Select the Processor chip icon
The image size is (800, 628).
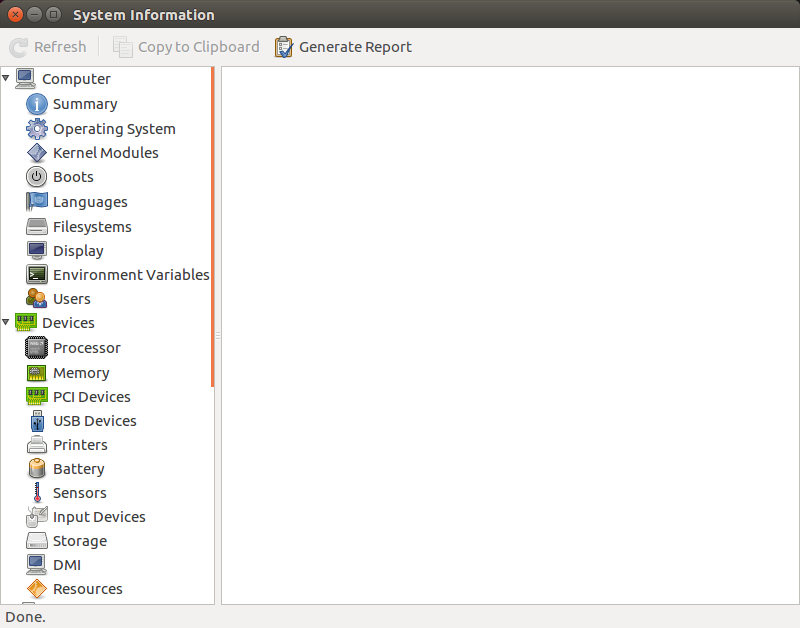coord(37,348)
